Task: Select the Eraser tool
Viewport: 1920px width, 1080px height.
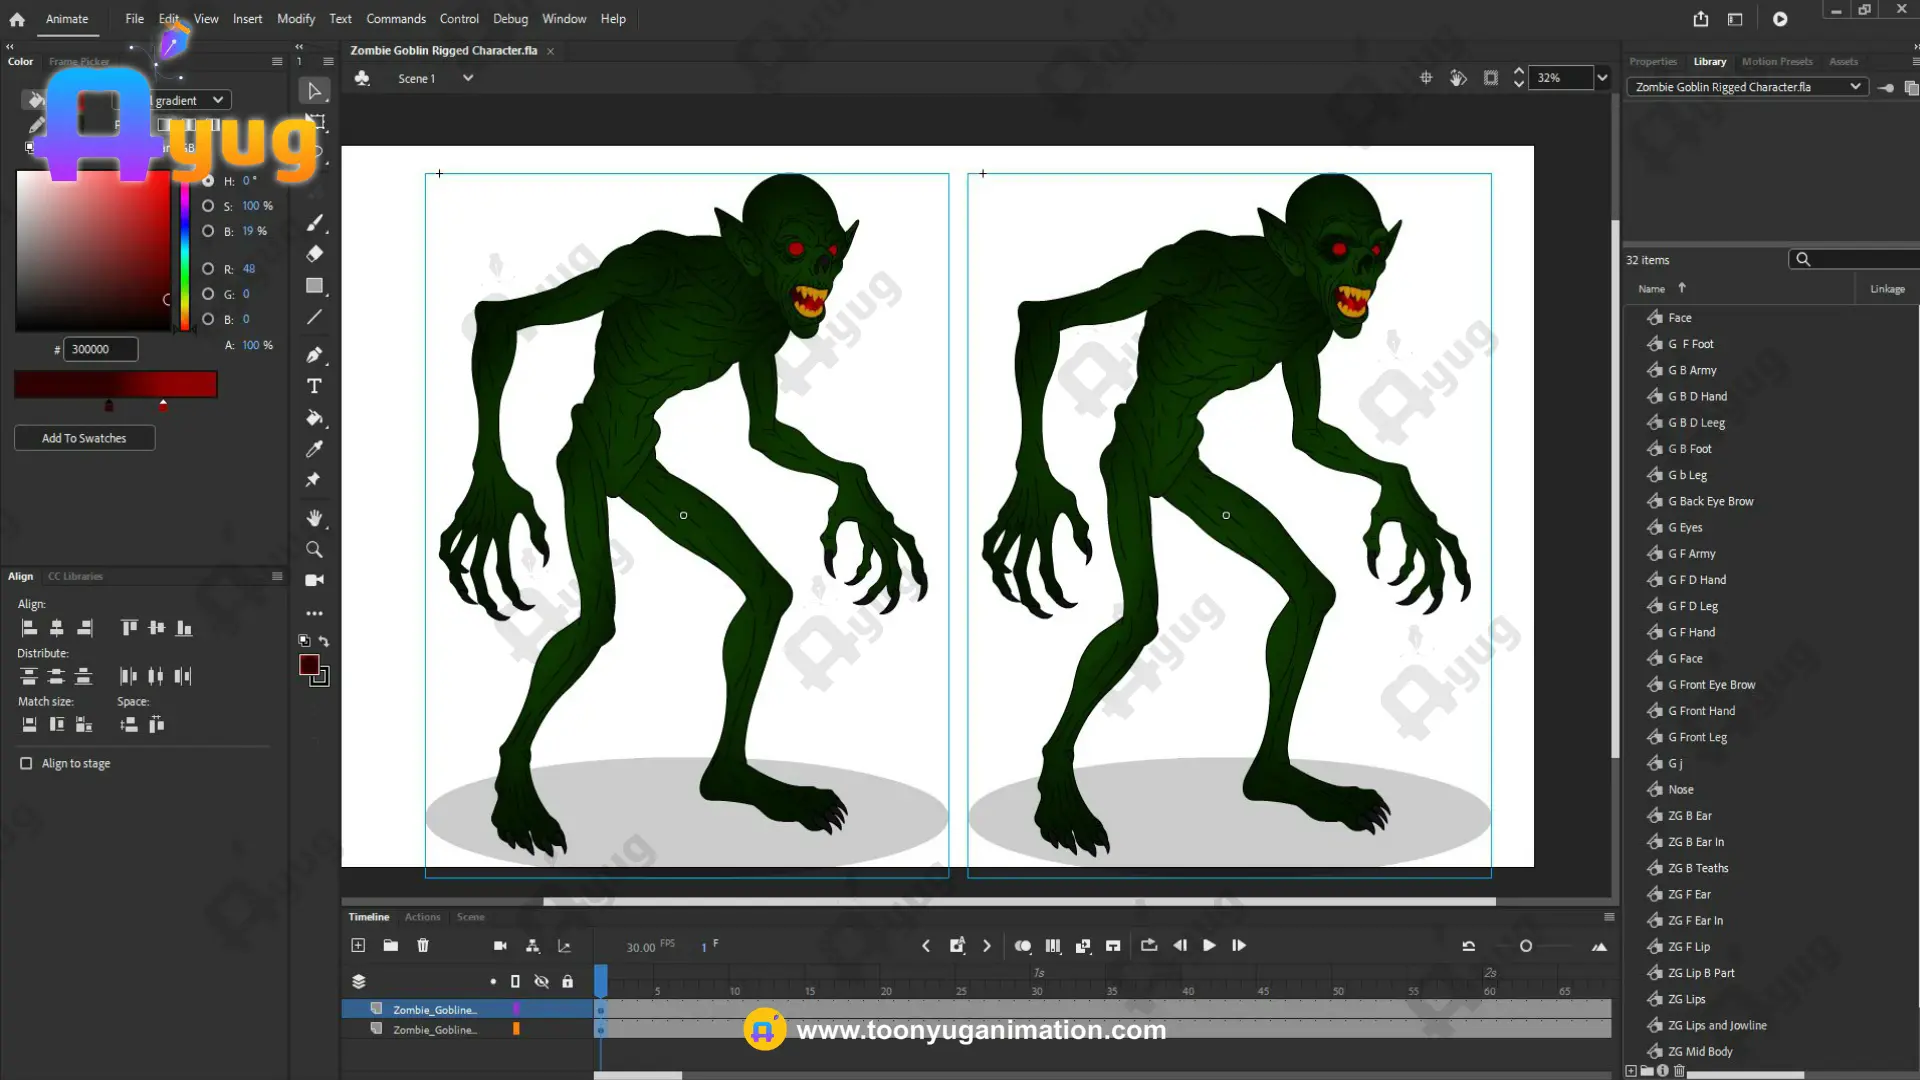Action: 314,254
